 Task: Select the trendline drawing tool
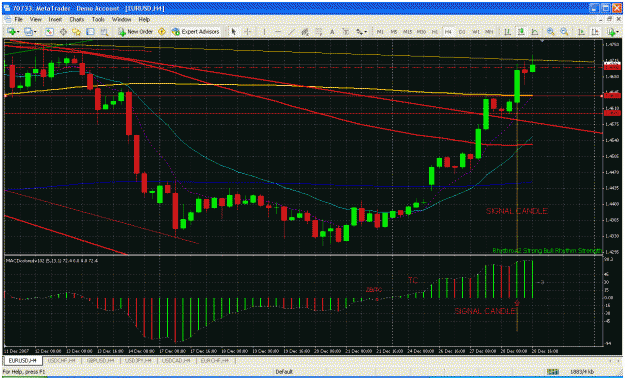pos(292,32)
